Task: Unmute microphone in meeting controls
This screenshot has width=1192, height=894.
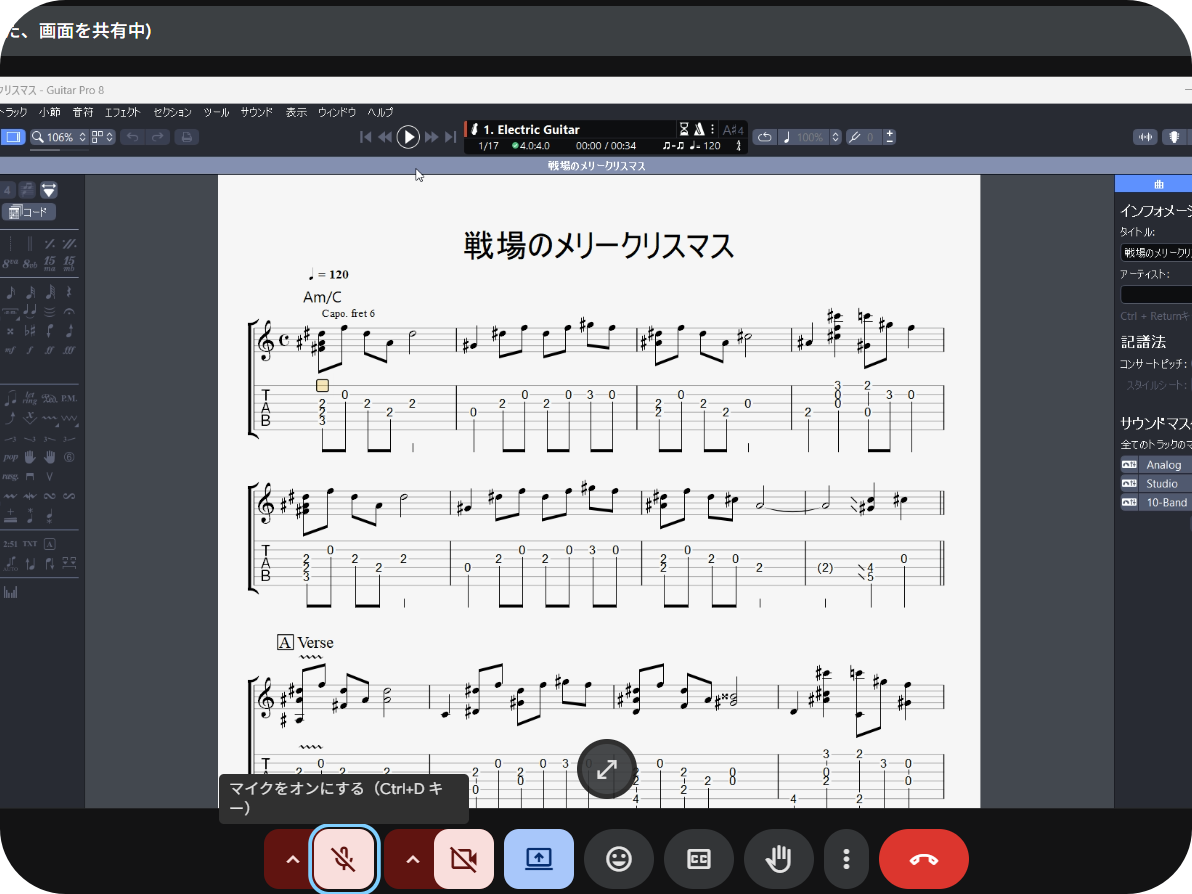Action: (344, 859)
